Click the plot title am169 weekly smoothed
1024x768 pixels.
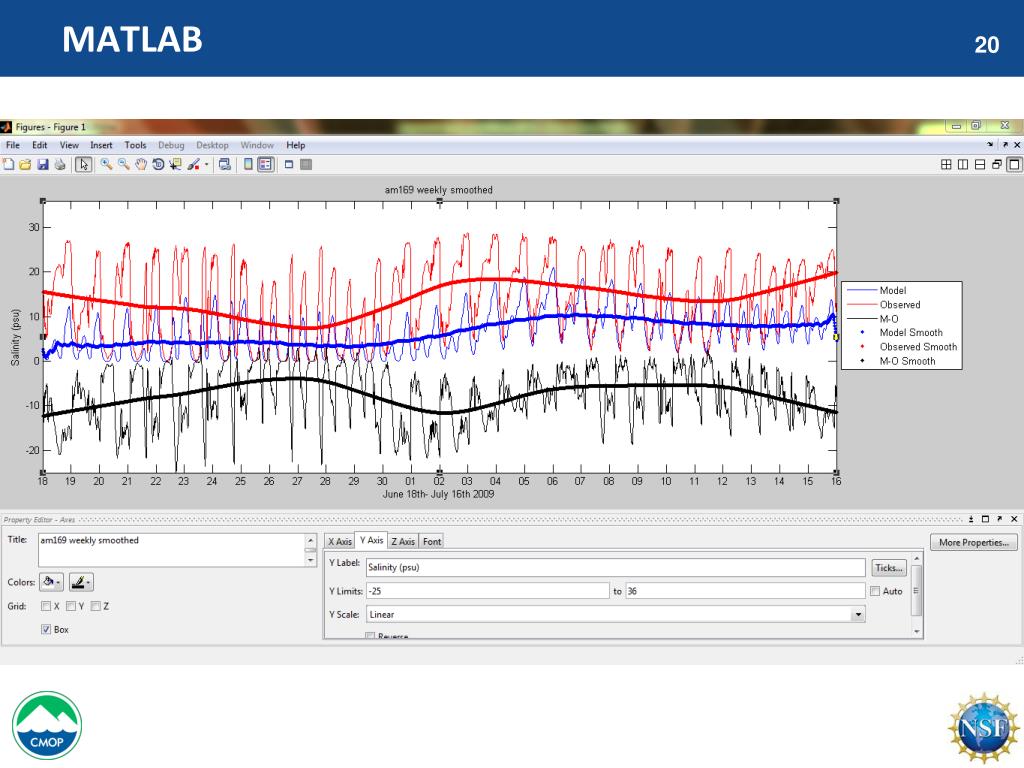point(438,190)
